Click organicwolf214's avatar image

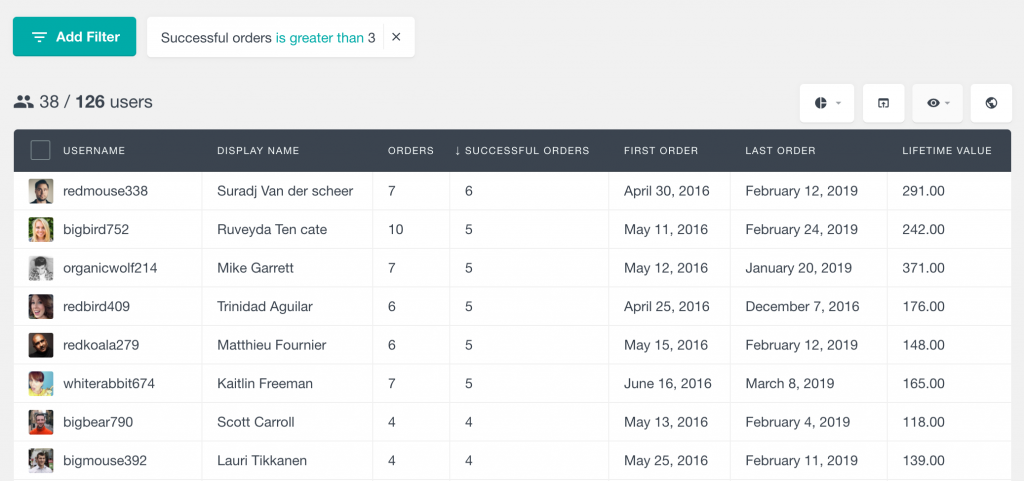pos(41,268)
